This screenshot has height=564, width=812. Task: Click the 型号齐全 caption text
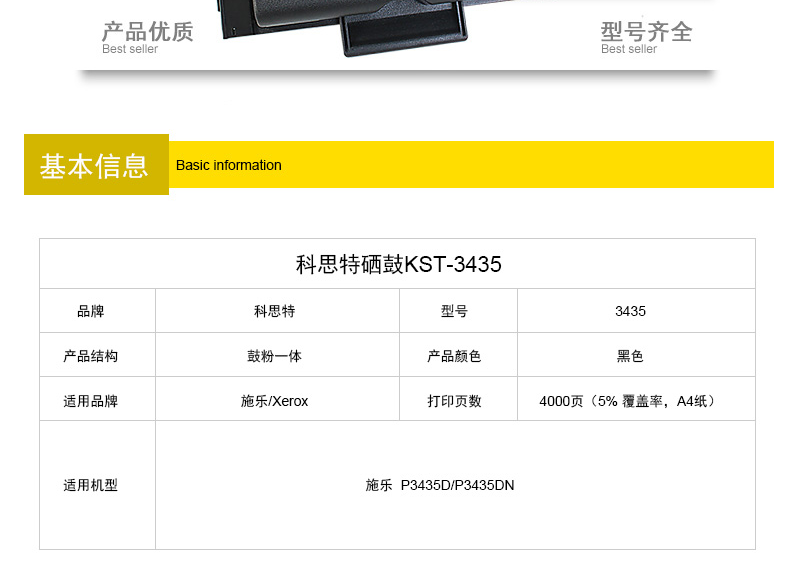[x=646, y=32]
